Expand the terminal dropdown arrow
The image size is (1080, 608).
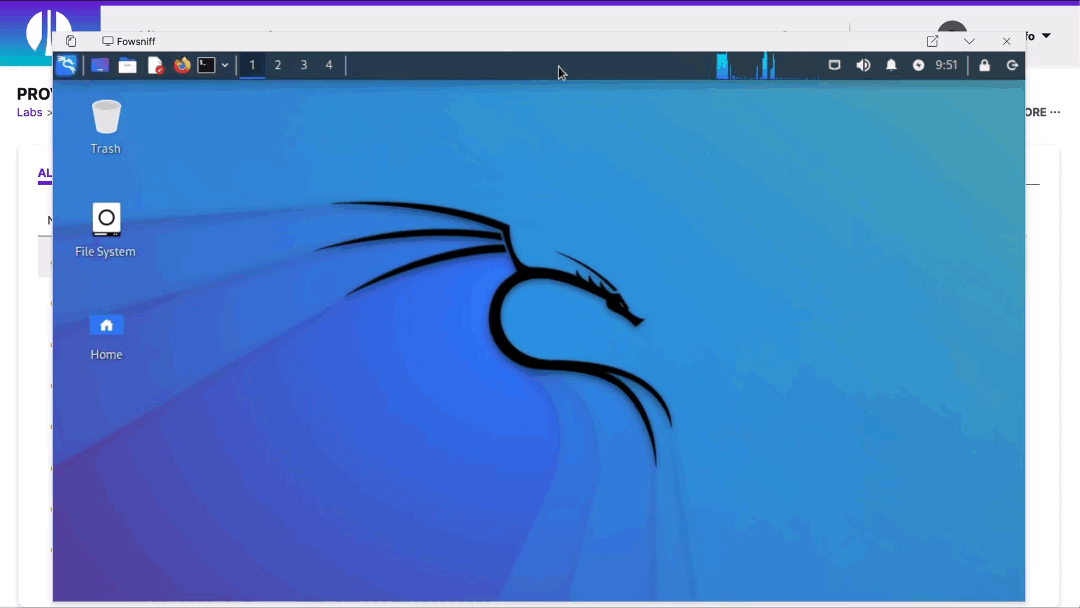coord(225,65)
